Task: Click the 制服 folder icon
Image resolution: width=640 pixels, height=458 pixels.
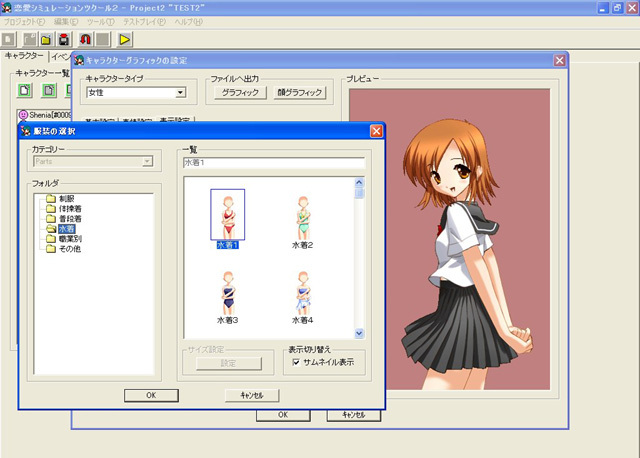Action: [51, 199]
